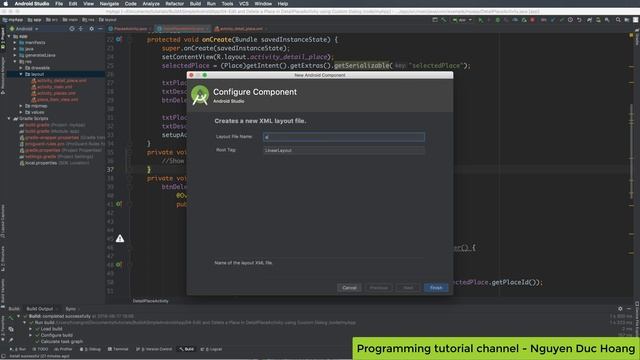The width and height of the screenshot is (640, 360).
Task: Expand the java folder
Action: click(x=15, y=49)
